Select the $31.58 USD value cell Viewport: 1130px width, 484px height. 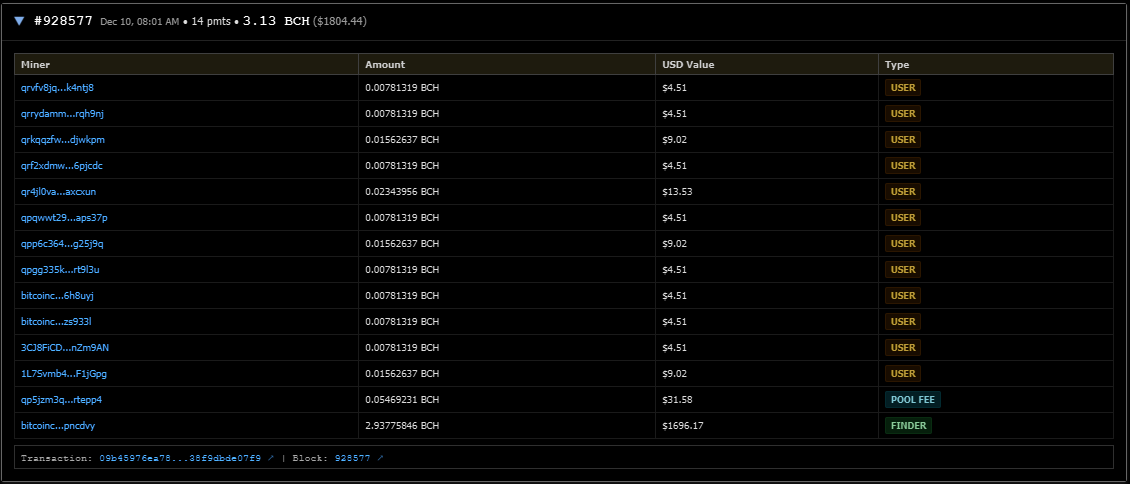[x=767, y=400]
